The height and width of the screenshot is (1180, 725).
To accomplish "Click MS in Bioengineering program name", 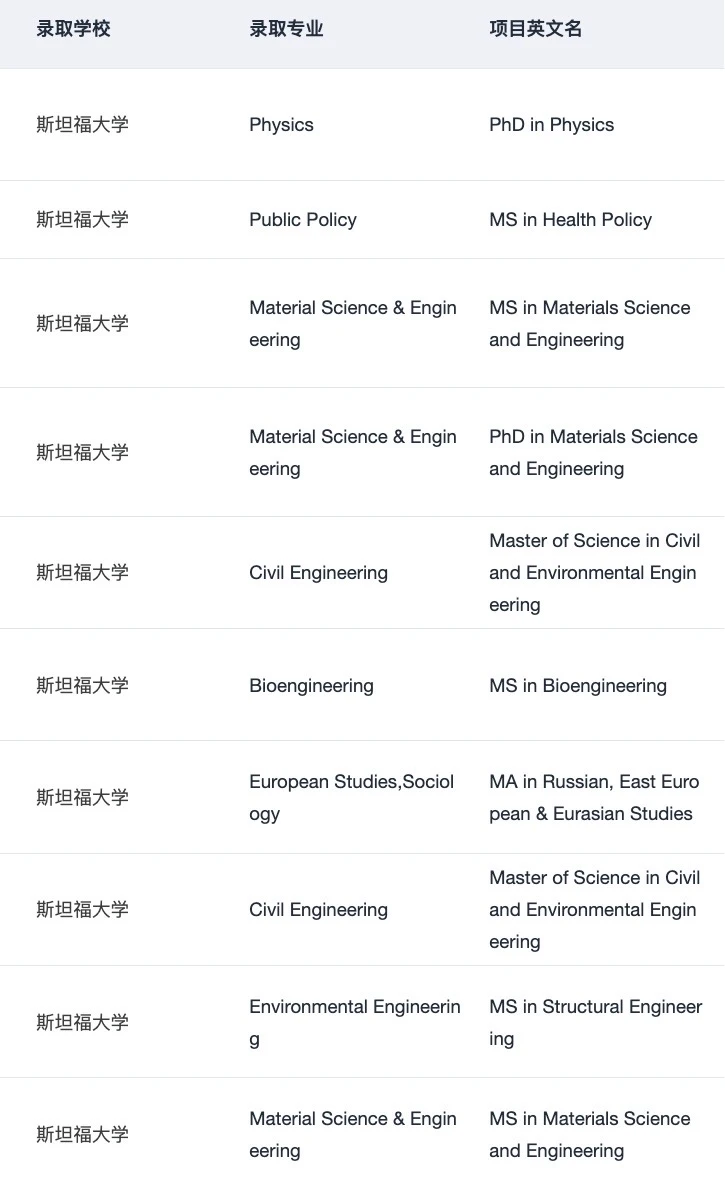I will point(577,686).
